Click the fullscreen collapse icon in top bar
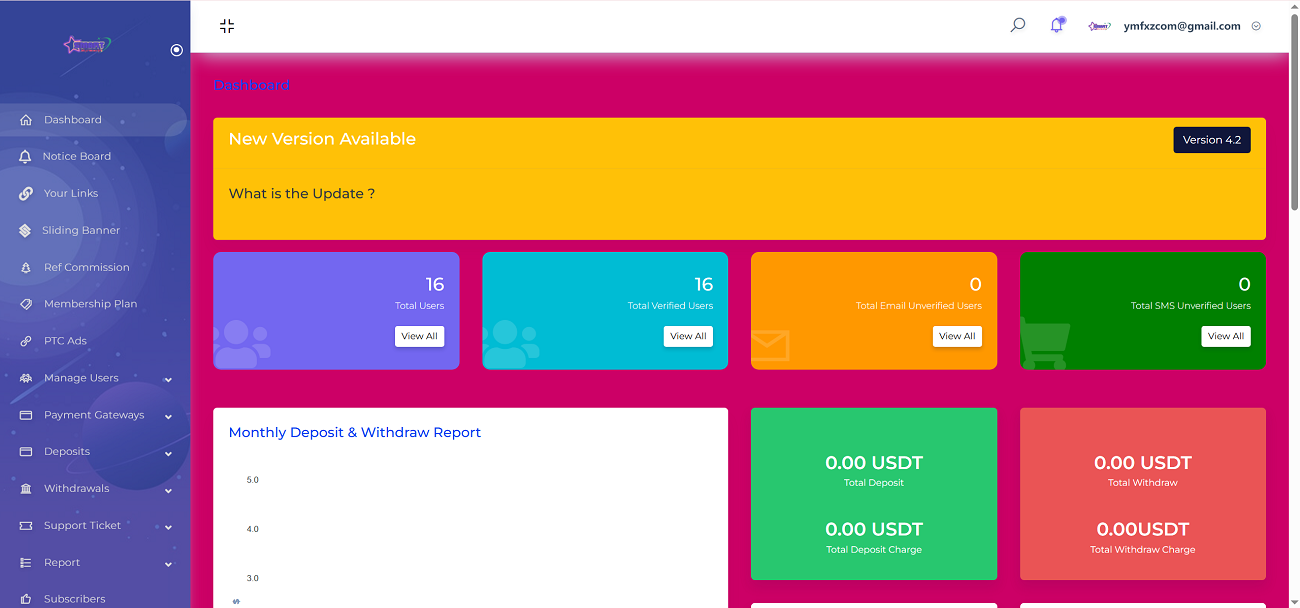The image size is (1300, 608). 227,26
